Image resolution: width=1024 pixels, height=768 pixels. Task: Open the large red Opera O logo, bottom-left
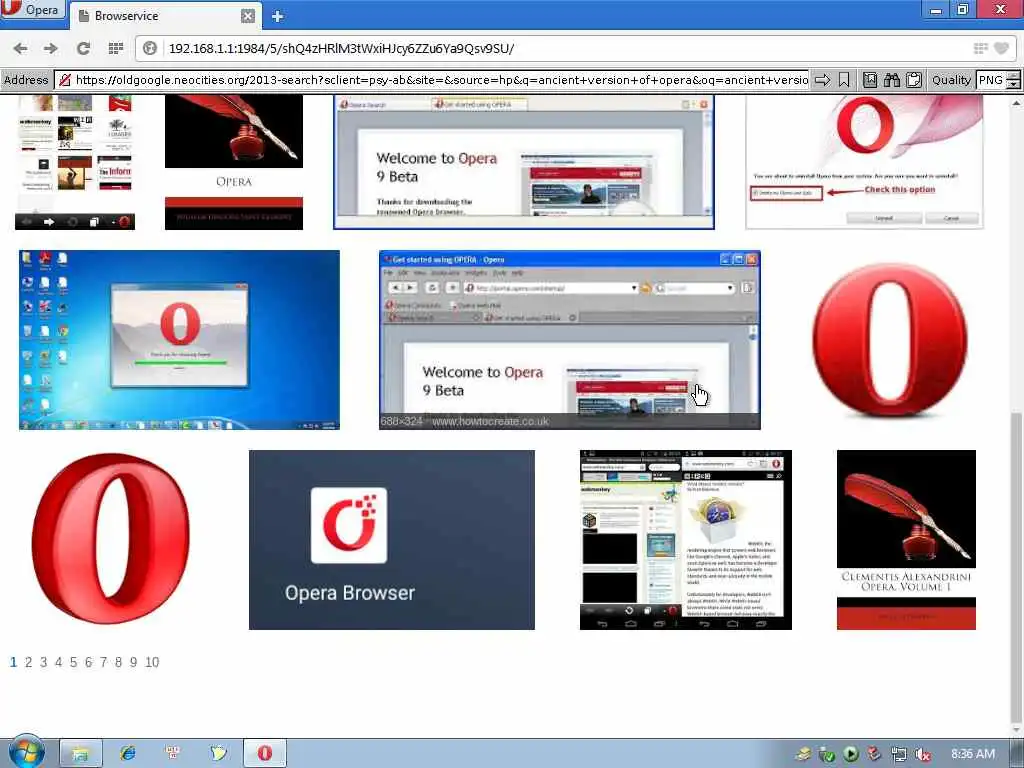(111, 539)
